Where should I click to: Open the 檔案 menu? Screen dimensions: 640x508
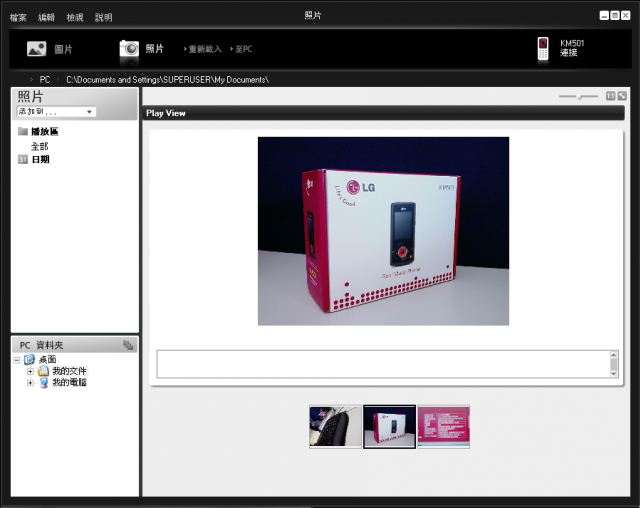click(x=18, y=17)
